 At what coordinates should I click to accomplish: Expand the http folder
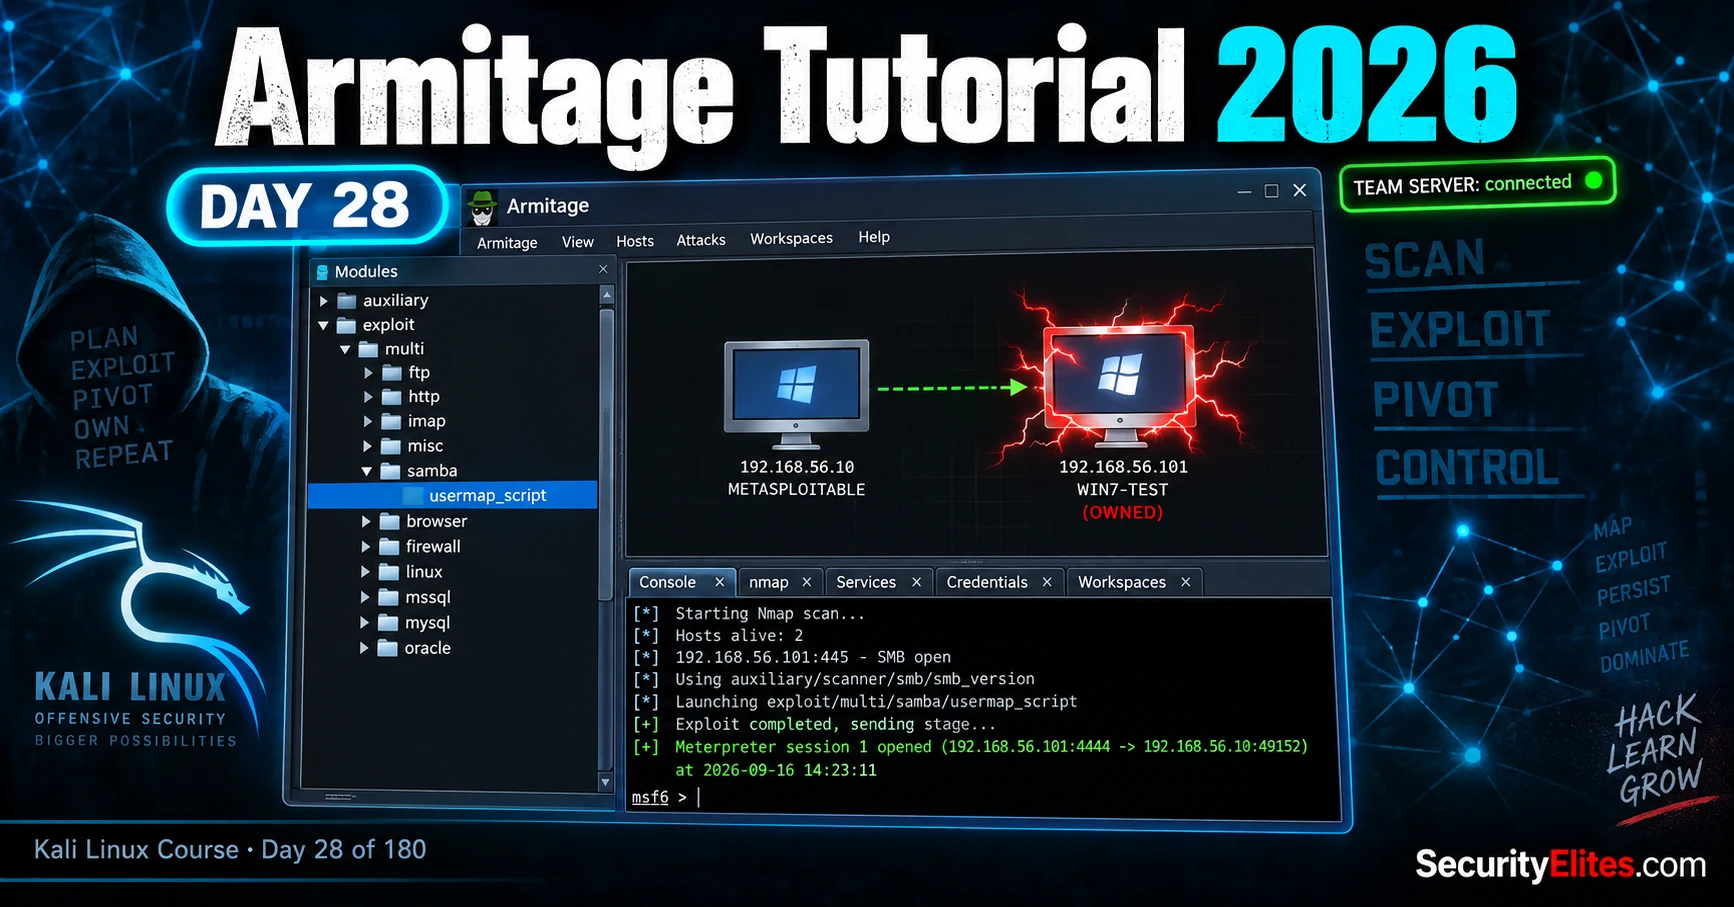368,397
